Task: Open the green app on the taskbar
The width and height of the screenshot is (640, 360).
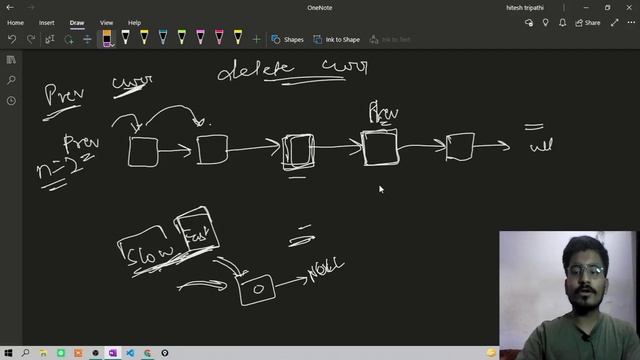Action: coord(61,353)
